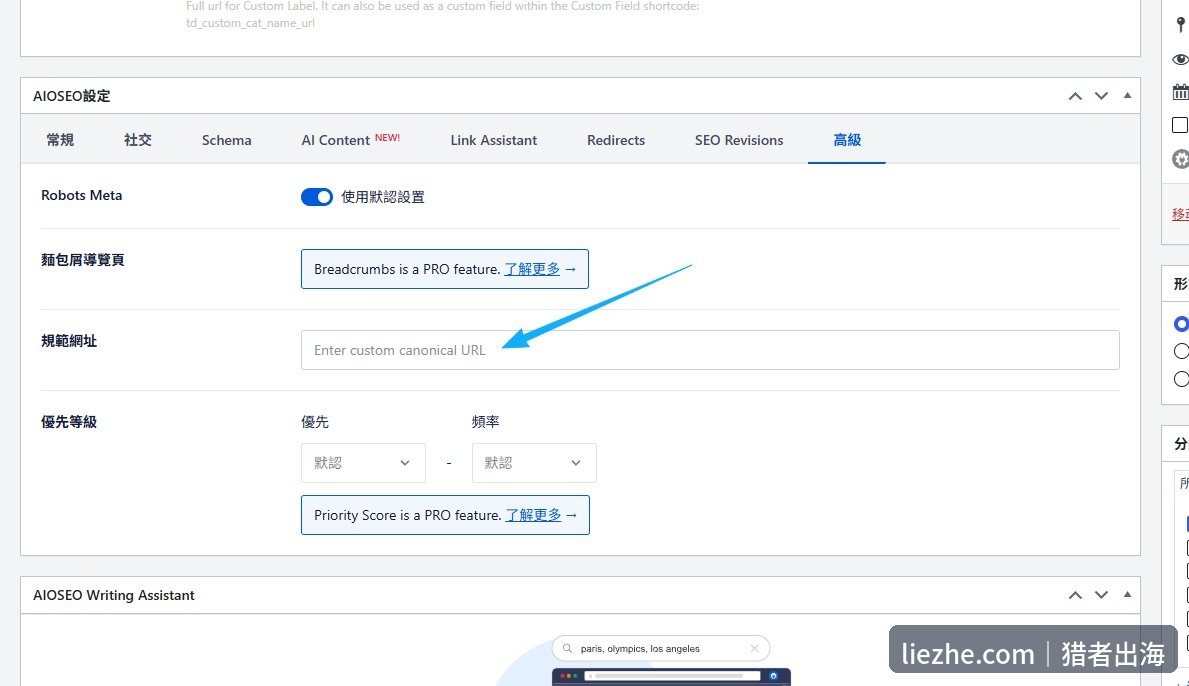The image size is (1189, 686).
Task: Open the 頻率 frequency dropdown
Action: 534,463
